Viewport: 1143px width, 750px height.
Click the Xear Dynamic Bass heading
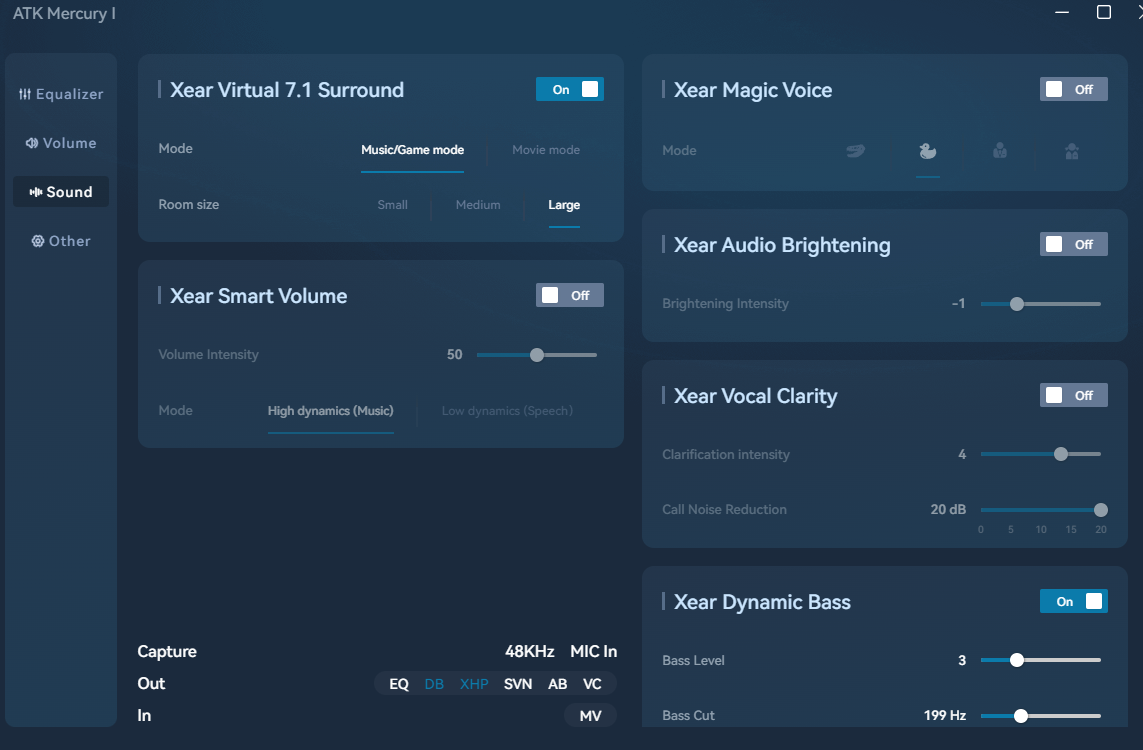coord(762,602)
